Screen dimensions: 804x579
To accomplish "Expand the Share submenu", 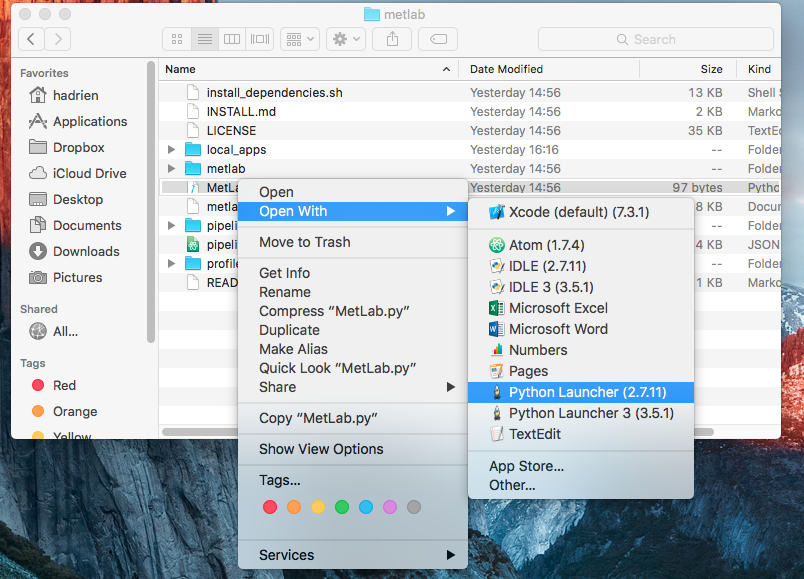I will (x=353, y=387).
